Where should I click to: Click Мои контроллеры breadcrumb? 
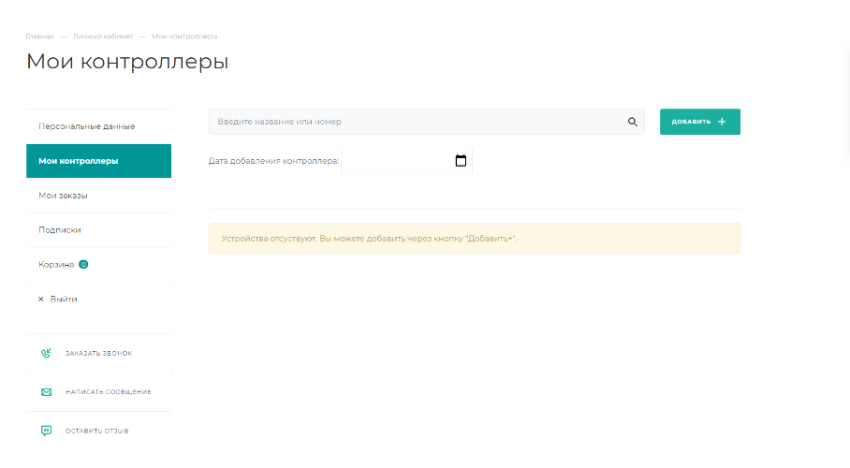(x=184, y=36)
